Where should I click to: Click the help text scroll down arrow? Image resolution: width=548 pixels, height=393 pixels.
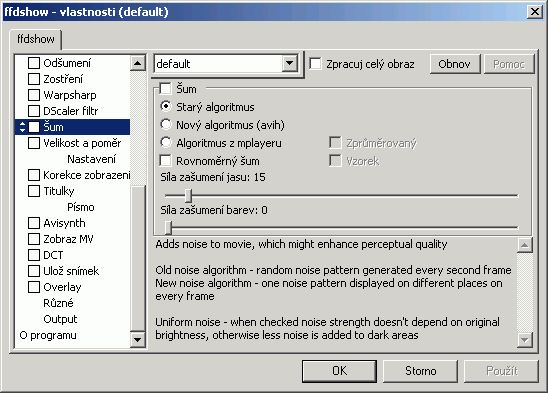click(525, 340)
